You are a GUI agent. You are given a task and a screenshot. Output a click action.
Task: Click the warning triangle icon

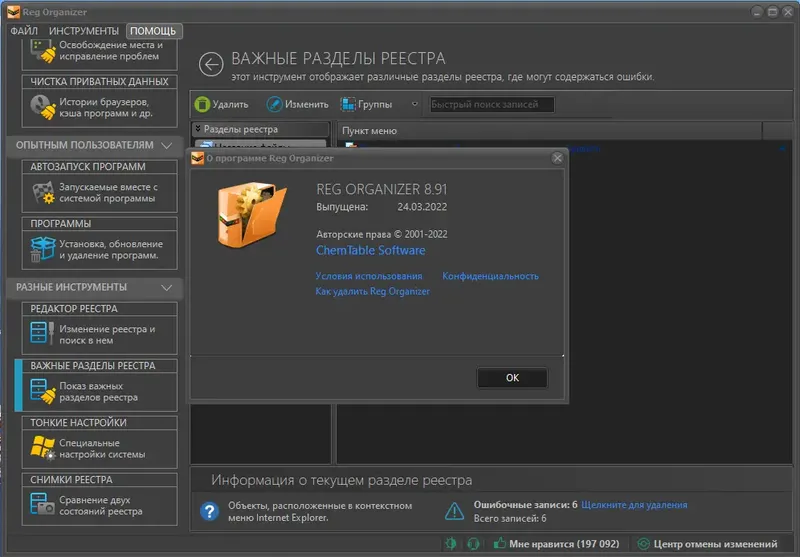pos(454,511)
